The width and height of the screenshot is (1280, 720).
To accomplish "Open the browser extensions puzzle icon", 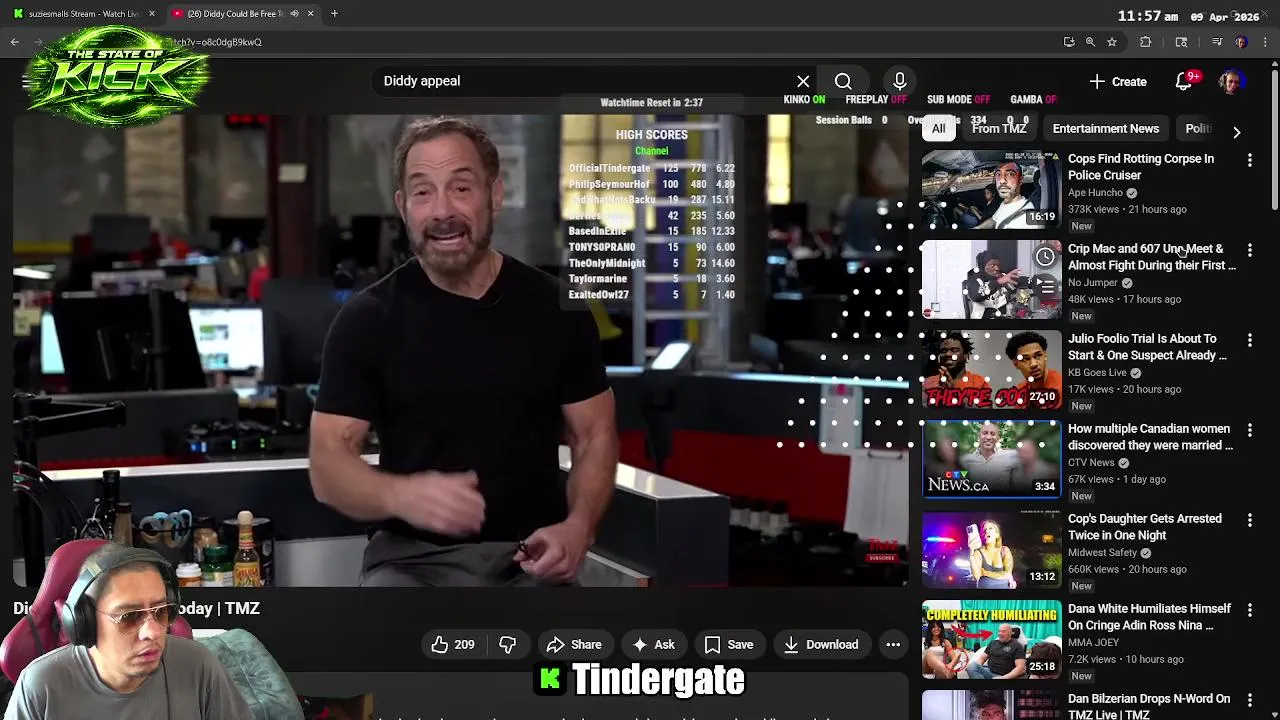I will coord(1146,42).
